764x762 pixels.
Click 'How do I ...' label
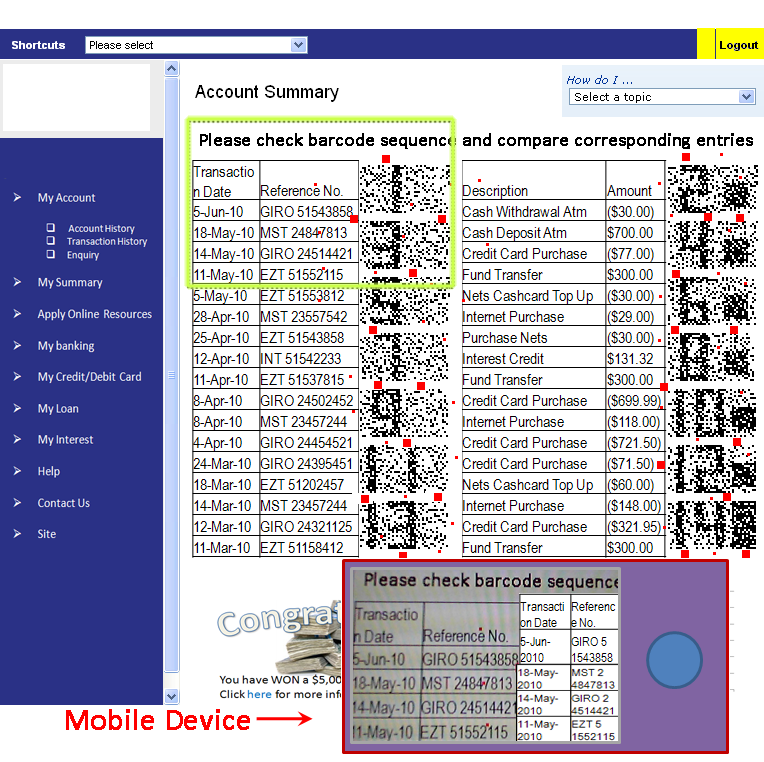click(x=599, y=80)
